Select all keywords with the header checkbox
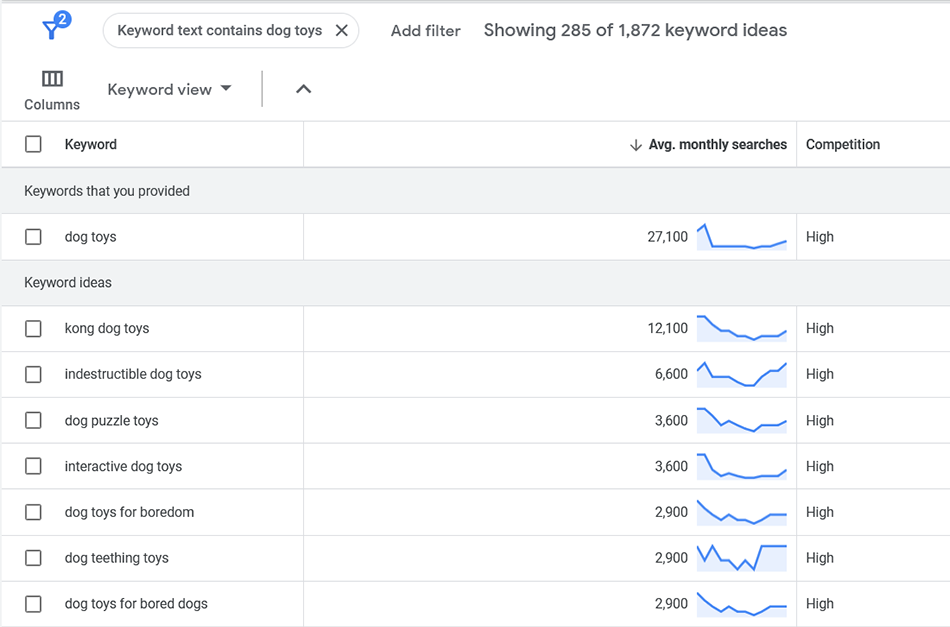The width and height of the screenshot is (950, 627). (x=33, y=143)
